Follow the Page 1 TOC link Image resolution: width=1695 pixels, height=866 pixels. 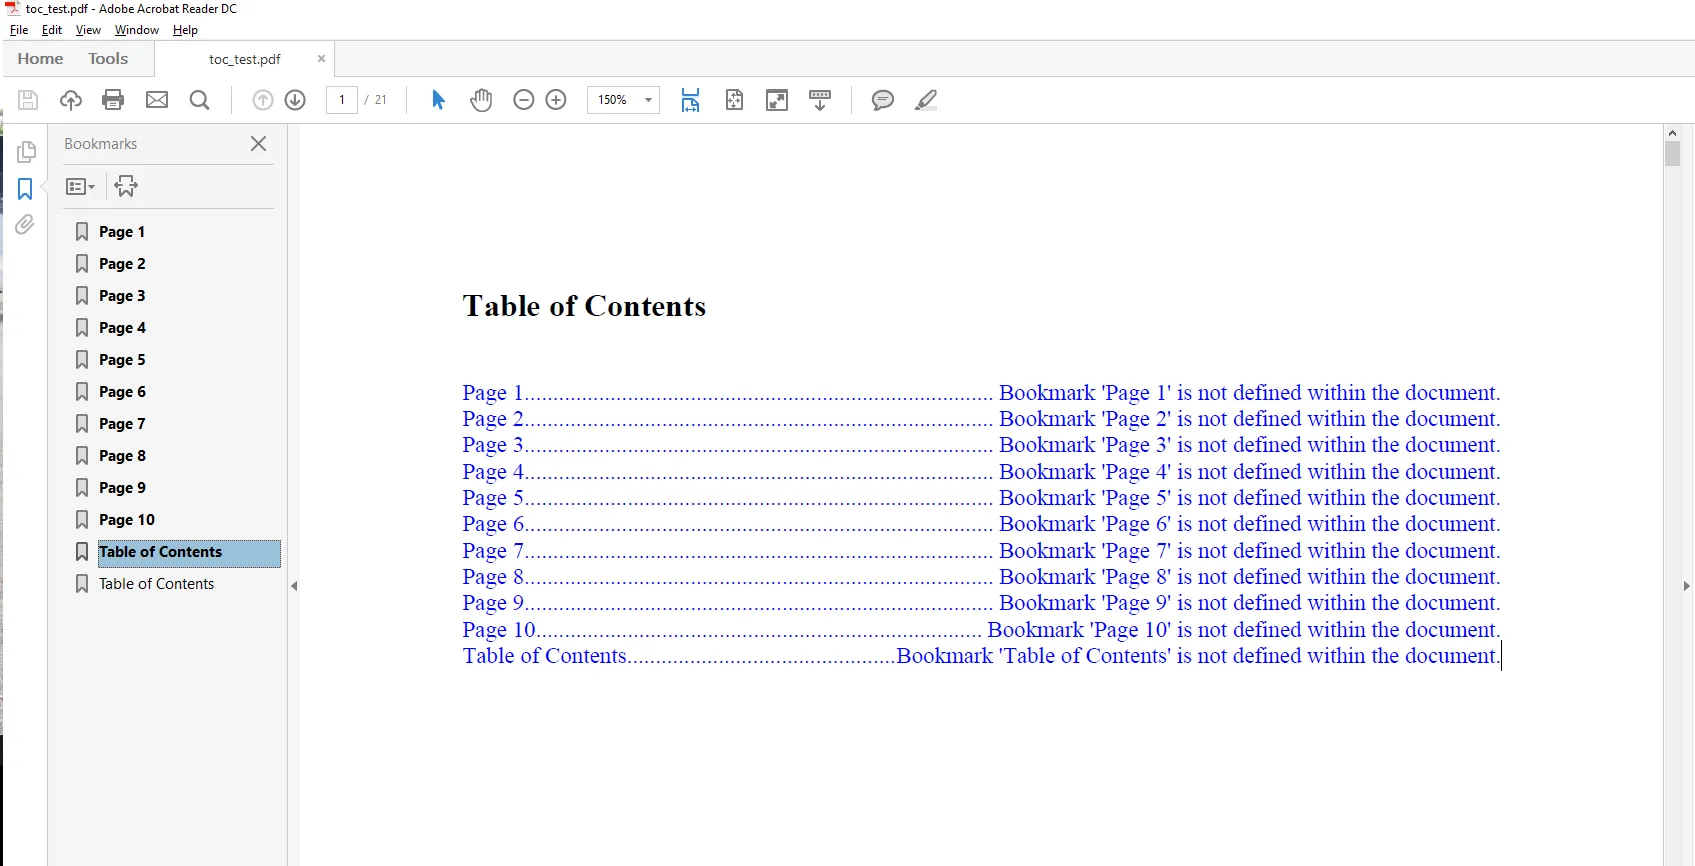pos(981,393)
